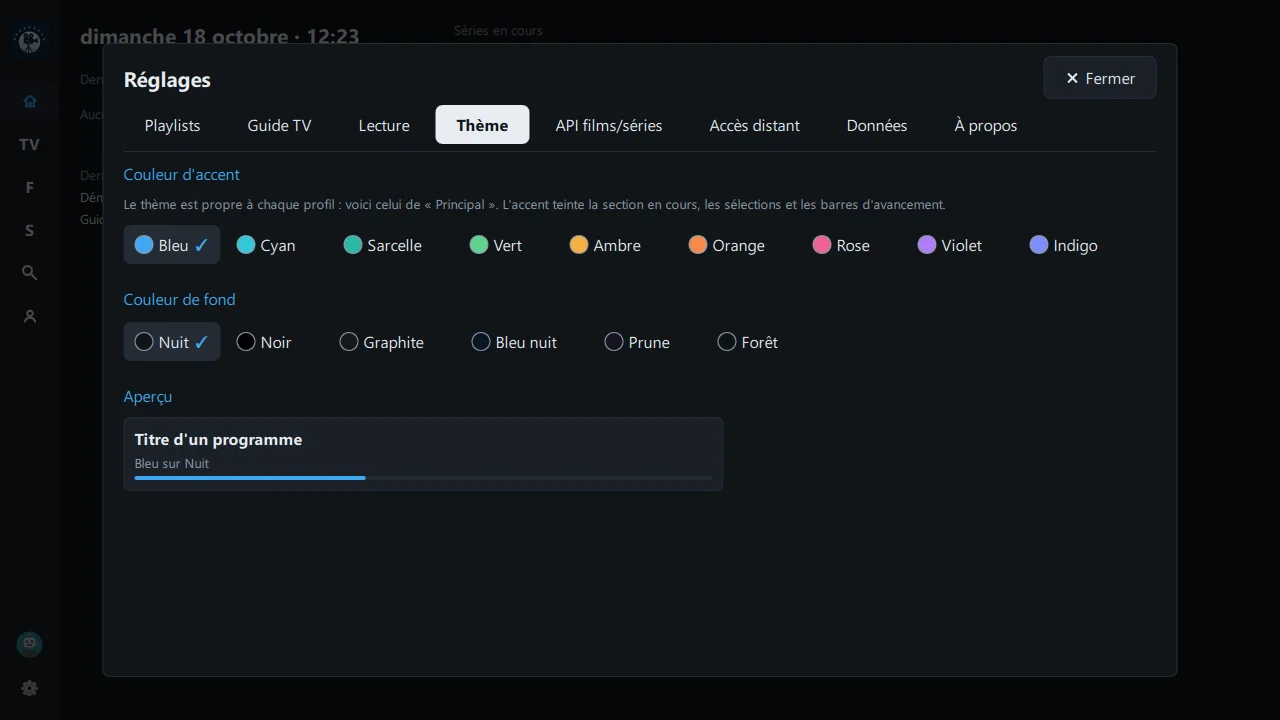Close the settings with the Fermer button

click(1100, 78)
